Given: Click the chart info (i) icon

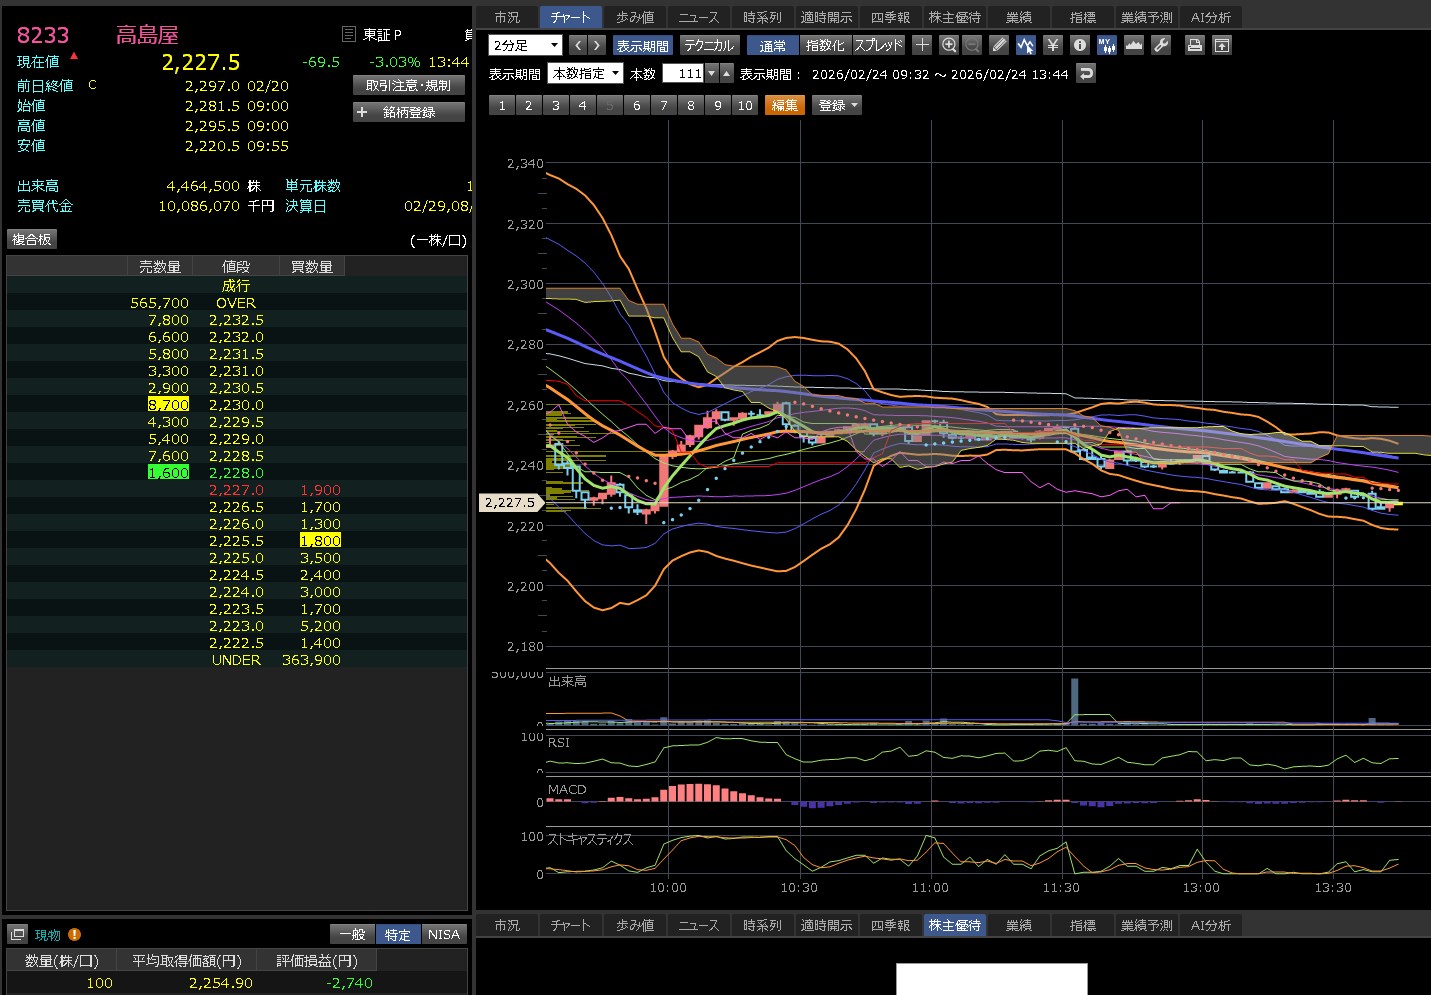Looking at the screenshot, I should 1079,45.
